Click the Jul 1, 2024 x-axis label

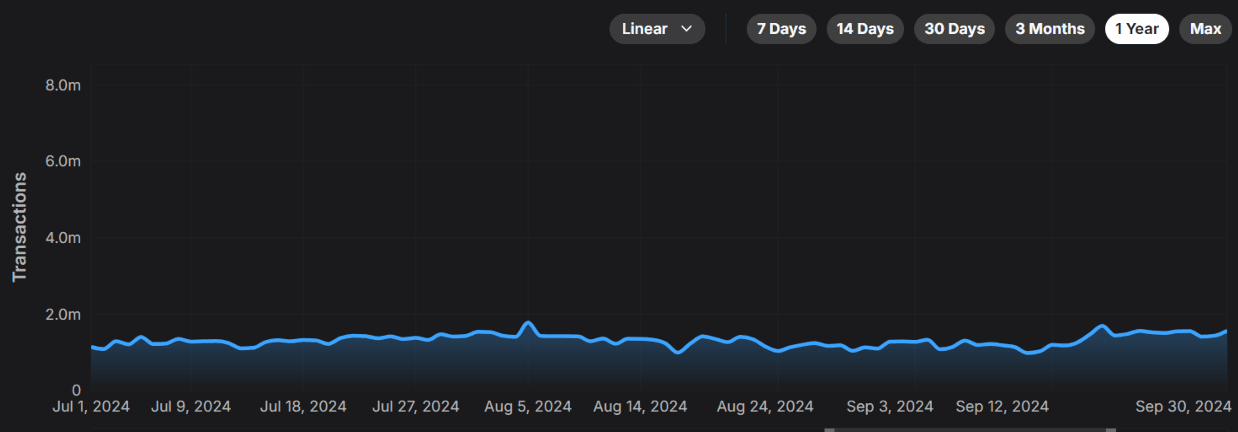91,407
